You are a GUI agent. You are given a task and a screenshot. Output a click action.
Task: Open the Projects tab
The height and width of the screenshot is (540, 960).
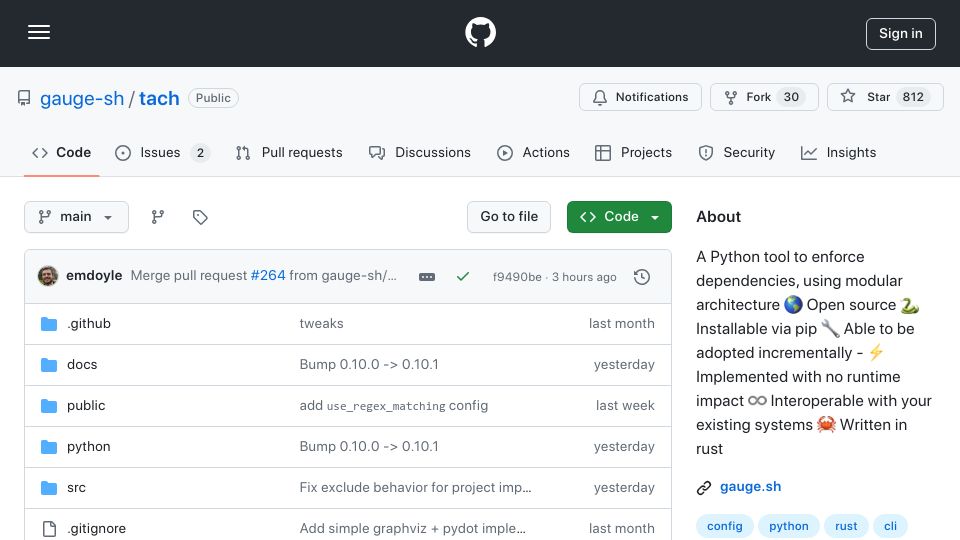point(633,152)
